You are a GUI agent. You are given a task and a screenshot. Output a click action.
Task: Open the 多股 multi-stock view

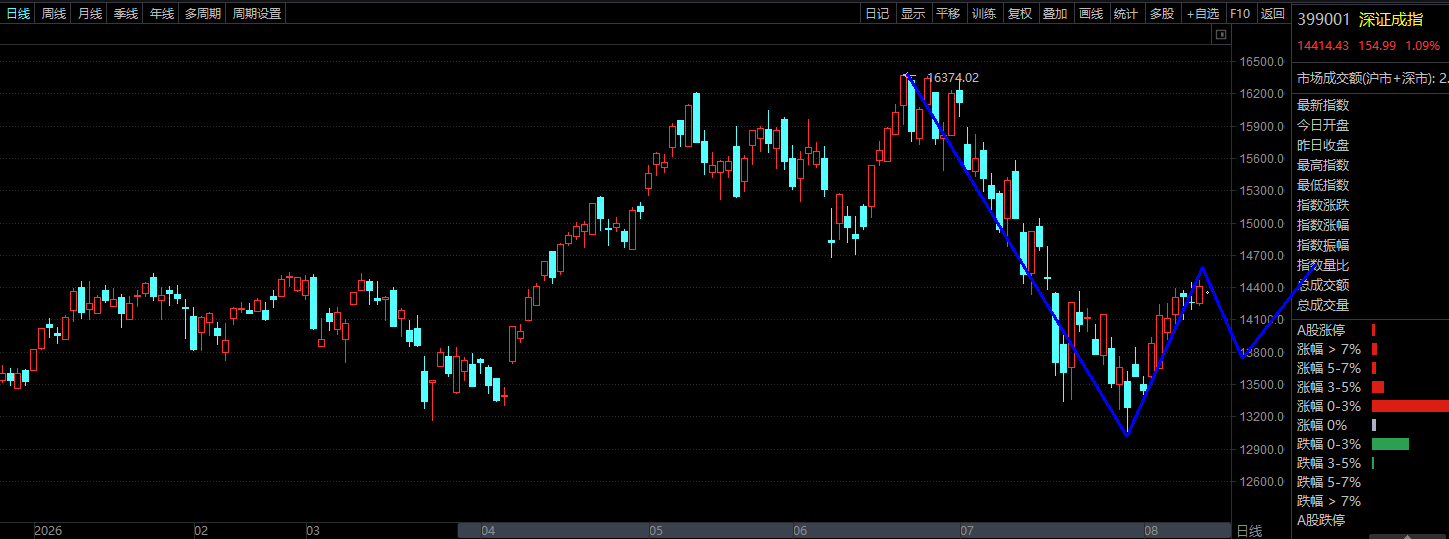1162,13
